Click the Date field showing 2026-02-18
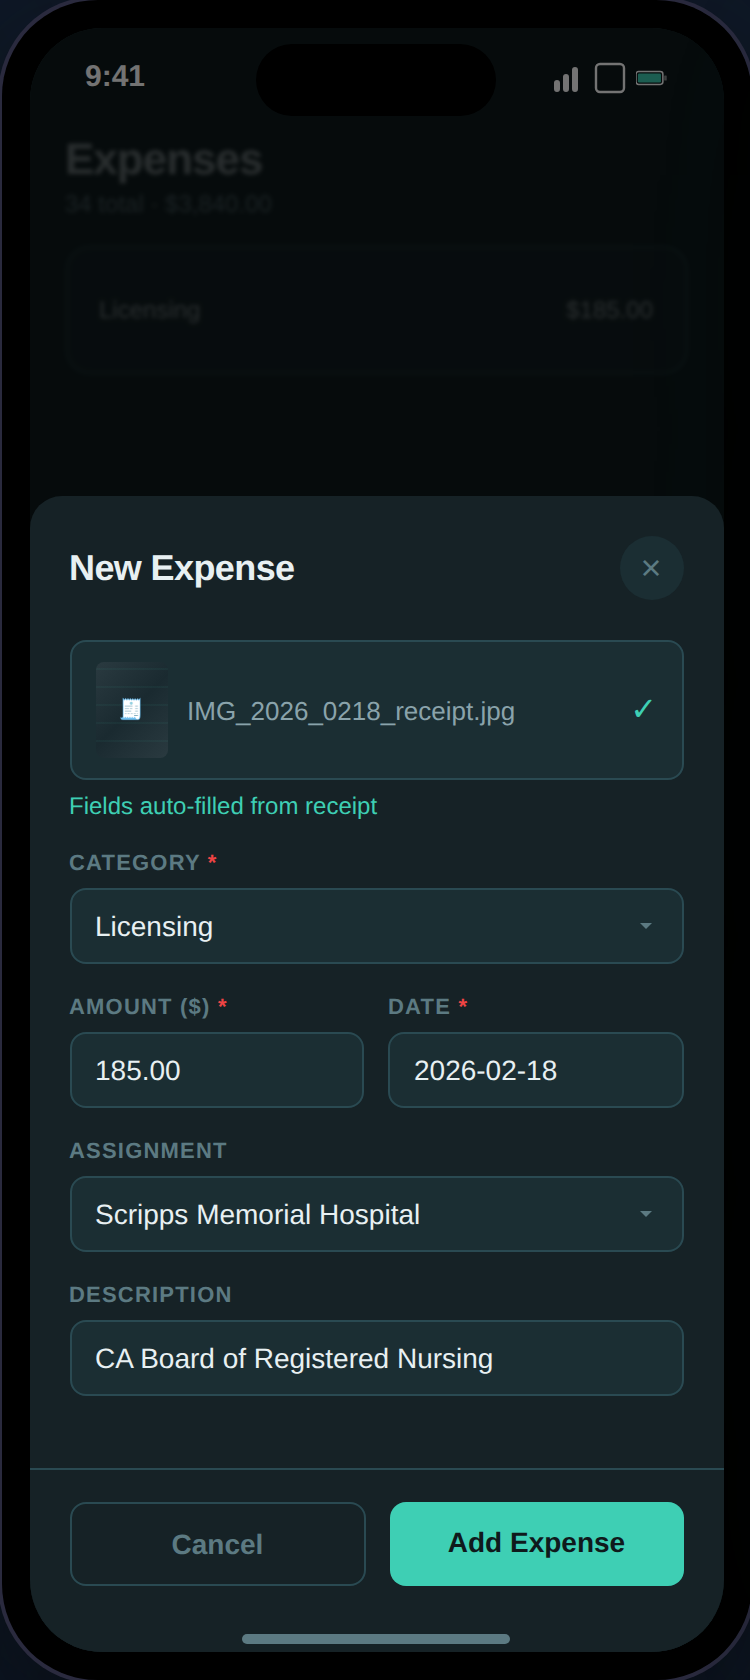Image resolution: width=750 pixels, height=1680 pixels. [535, 1070]
